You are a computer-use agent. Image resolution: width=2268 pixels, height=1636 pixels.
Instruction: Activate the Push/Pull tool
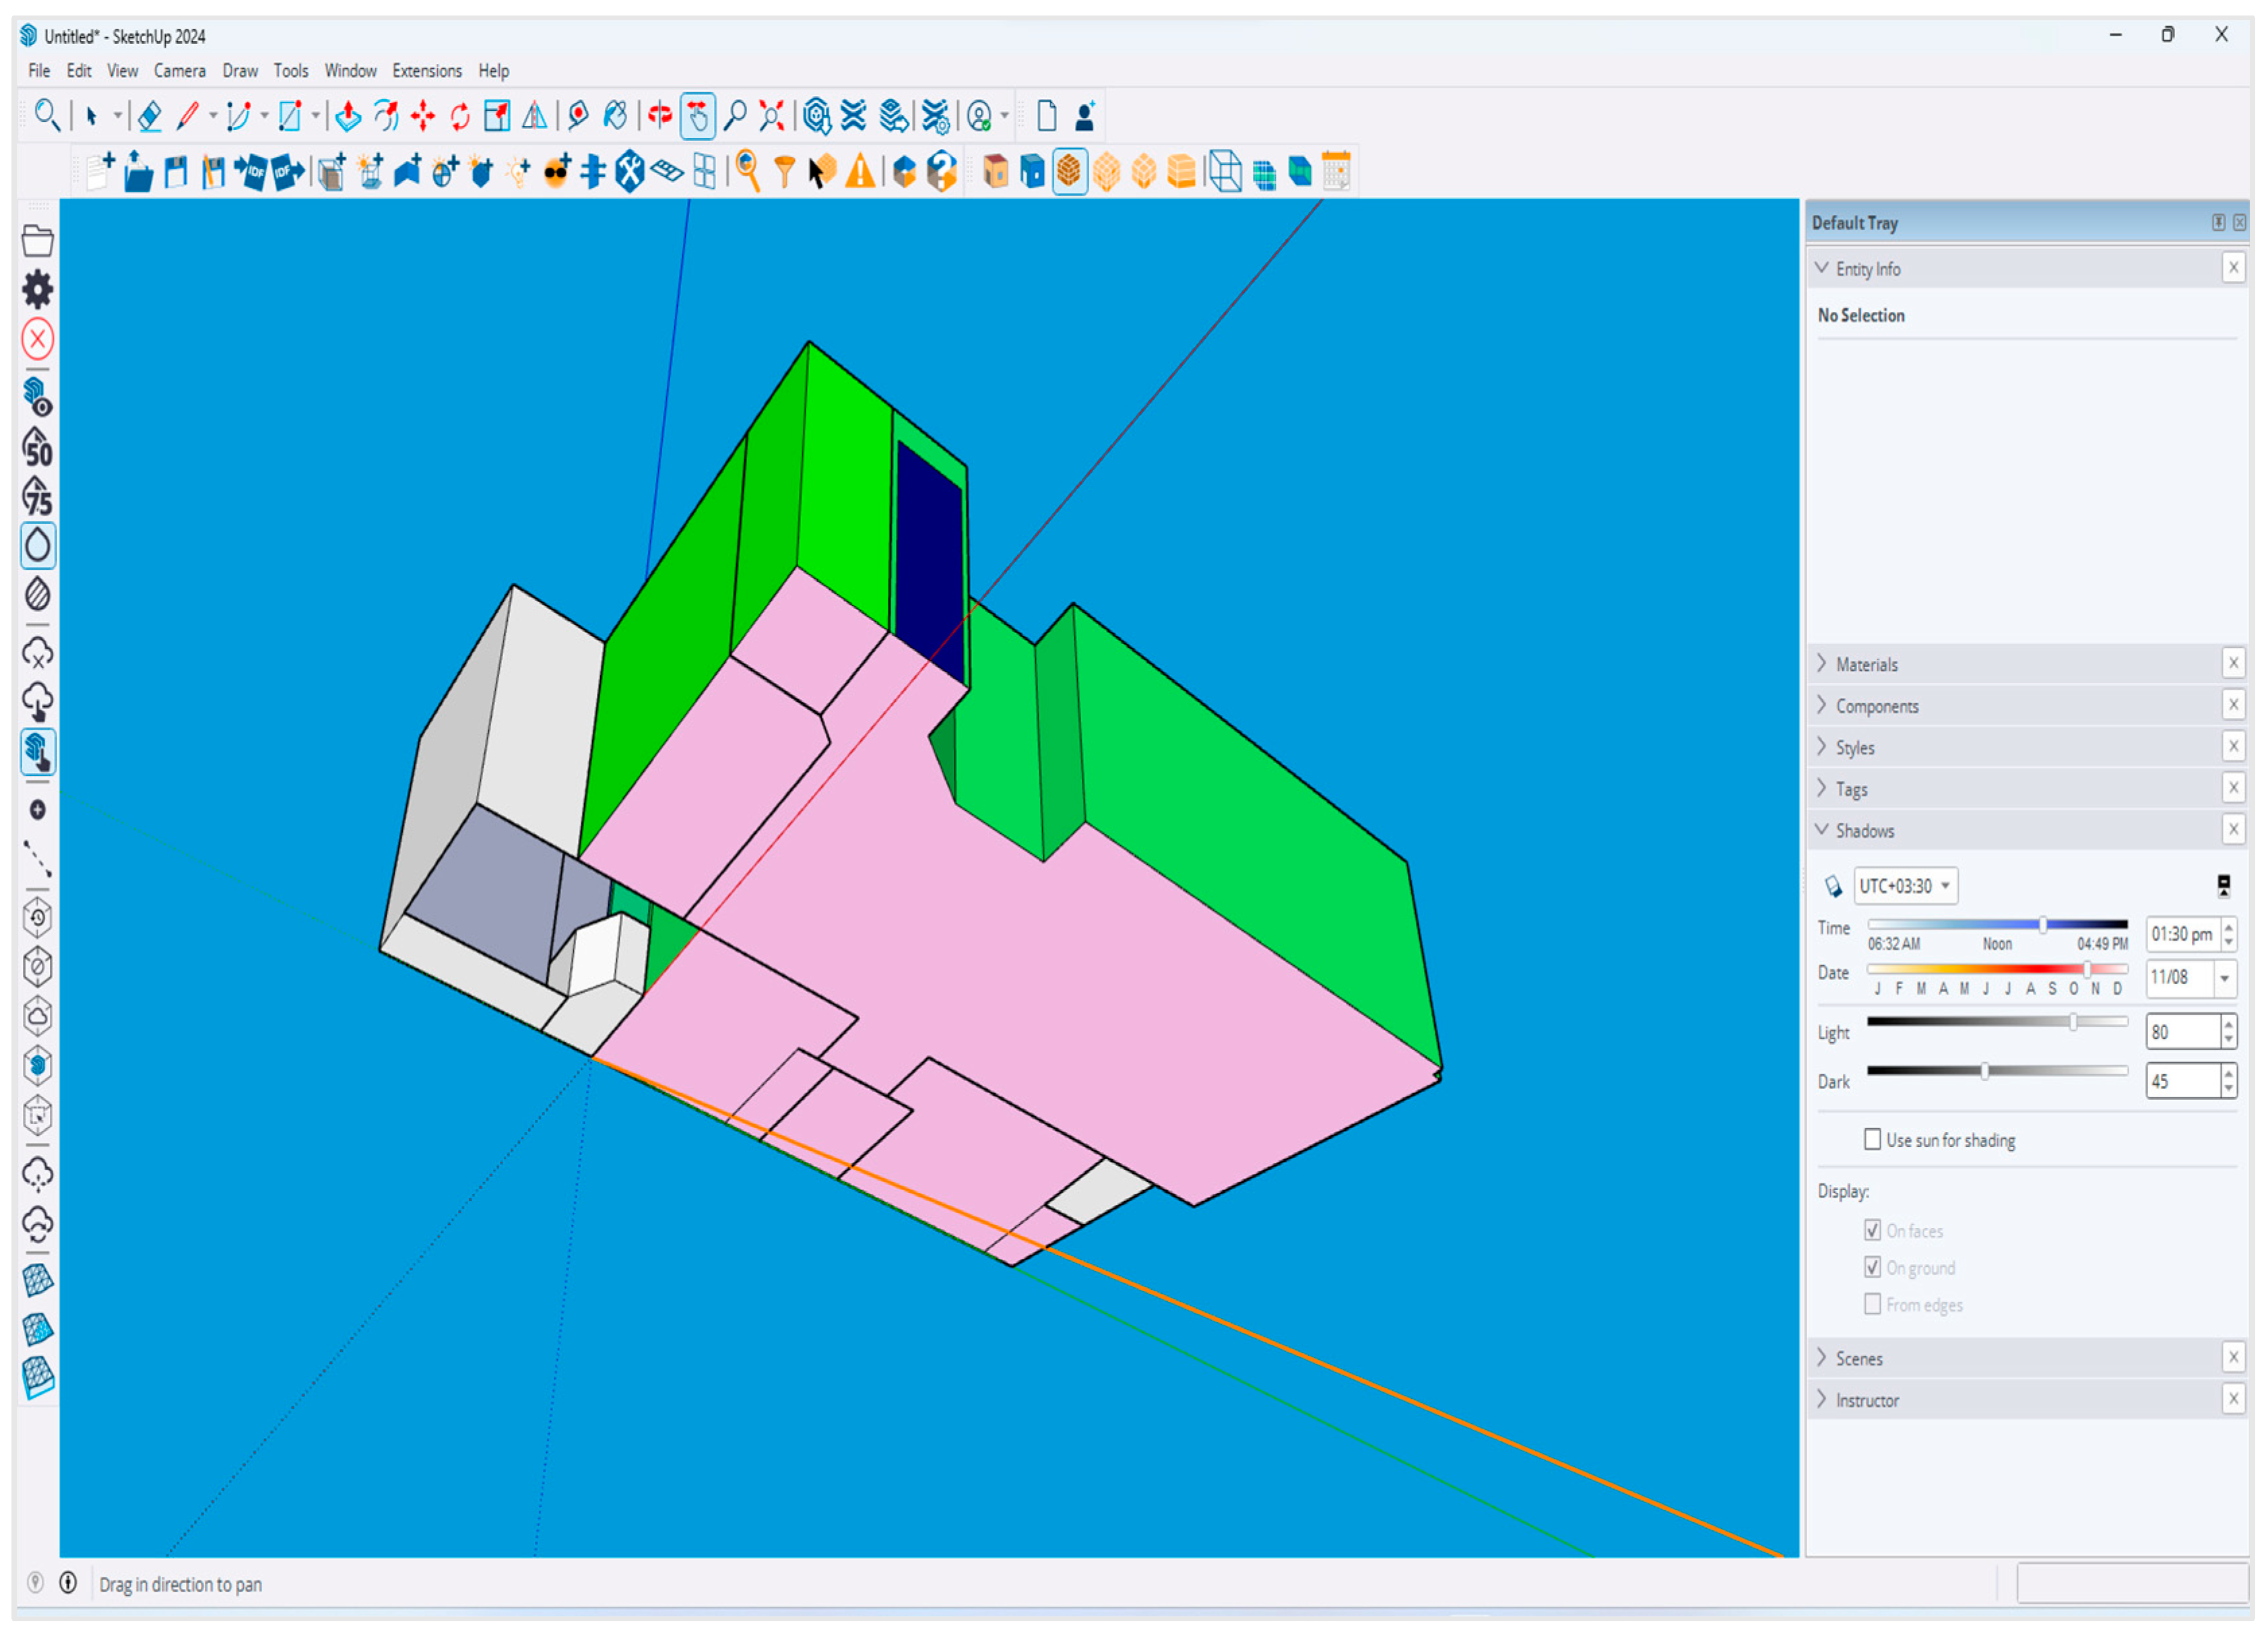347,117
